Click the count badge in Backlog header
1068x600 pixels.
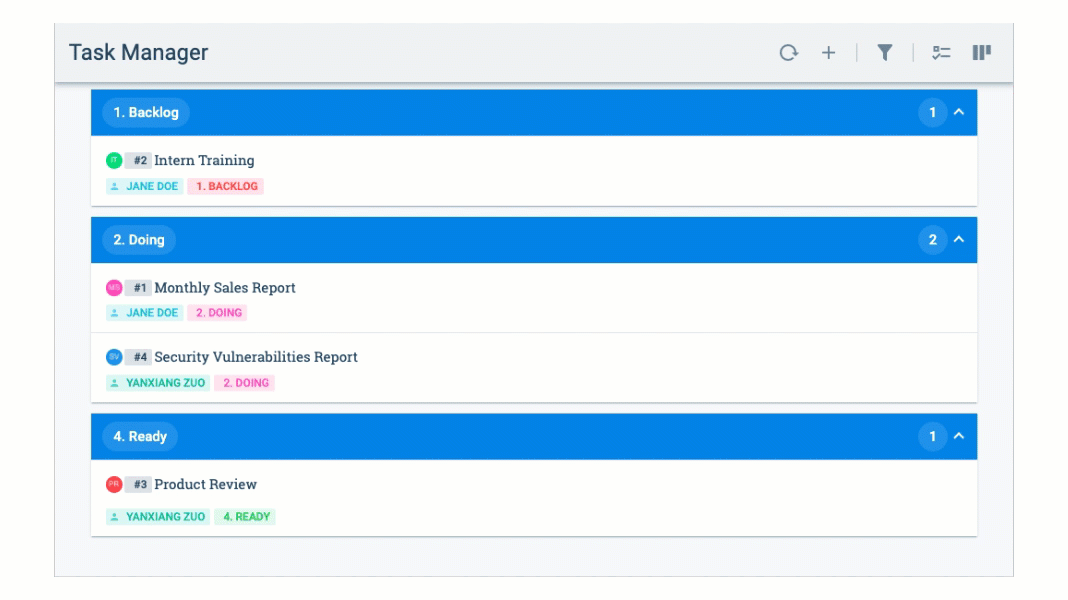pos(932,112)
